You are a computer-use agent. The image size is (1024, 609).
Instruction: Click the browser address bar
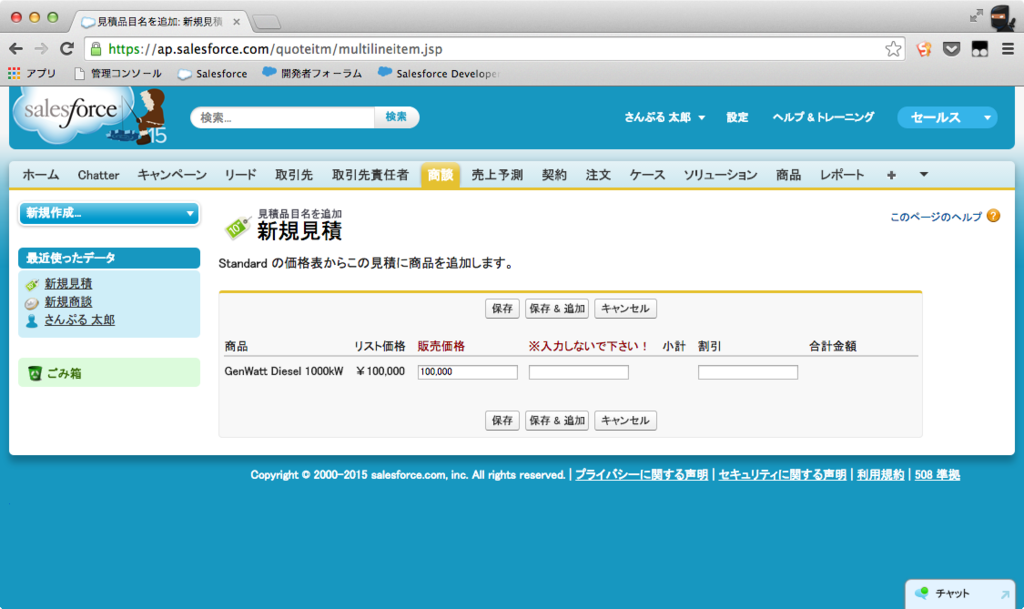pyautogui.click(x=494, y=49)
